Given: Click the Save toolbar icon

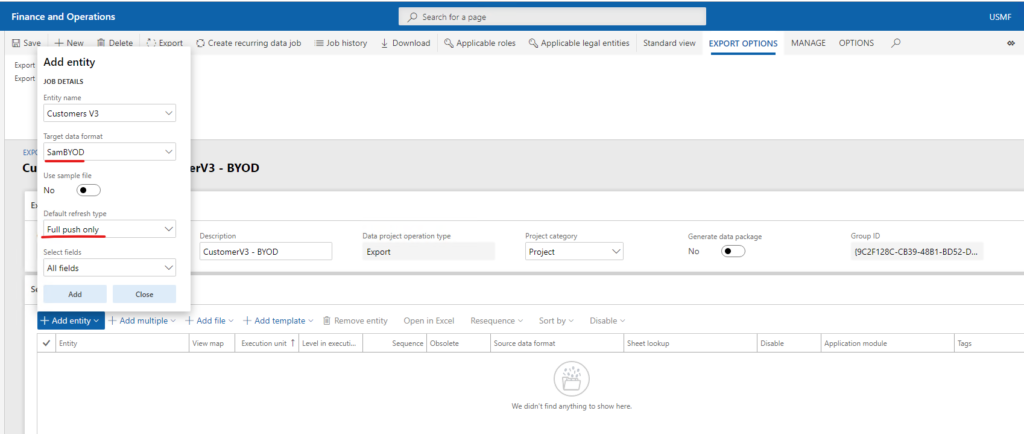Looking at the screenshot, I should click(16, 43).
